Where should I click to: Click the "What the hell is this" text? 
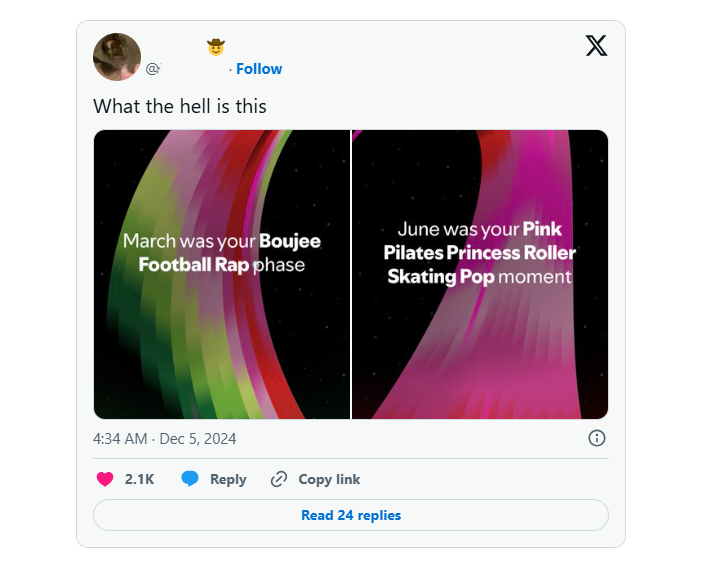click(x=180, y=106)
